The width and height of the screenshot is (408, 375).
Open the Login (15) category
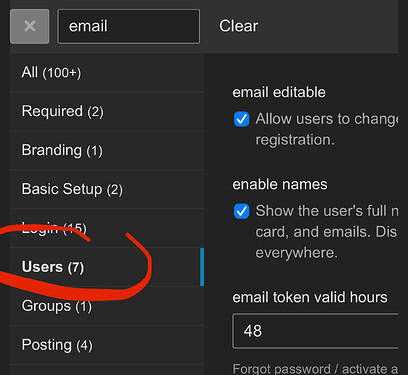(107, 228)
